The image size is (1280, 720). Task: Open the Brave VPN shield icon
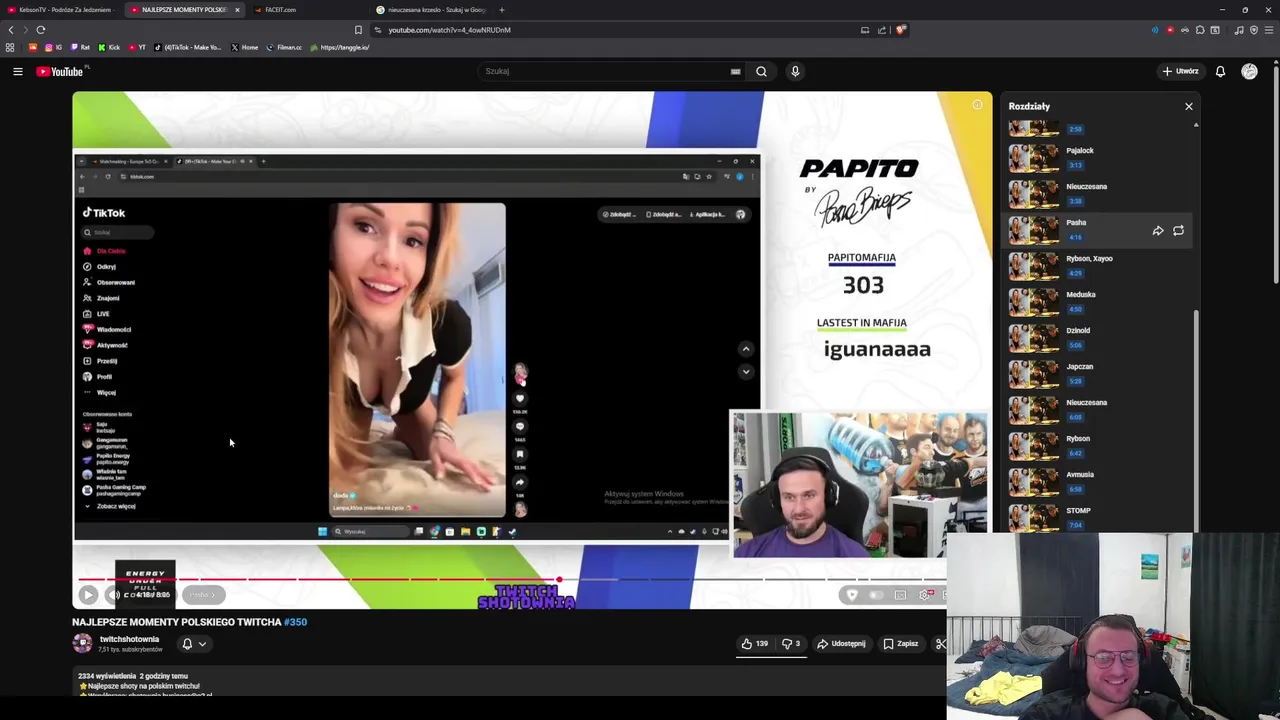coord(1254,30)
